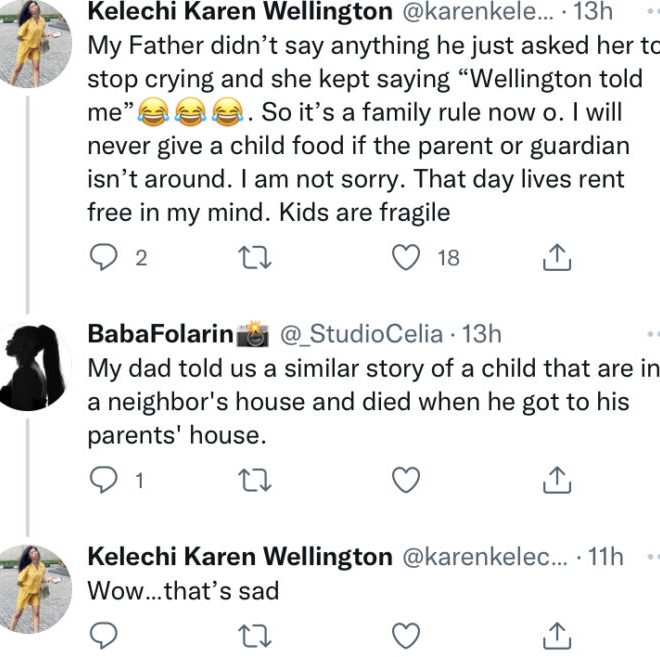The height and width of the screenshot is (657, 660).
Task: Reply to BabaFolarin's tweet
Action: pyautogui.click(x=104, y=481)
